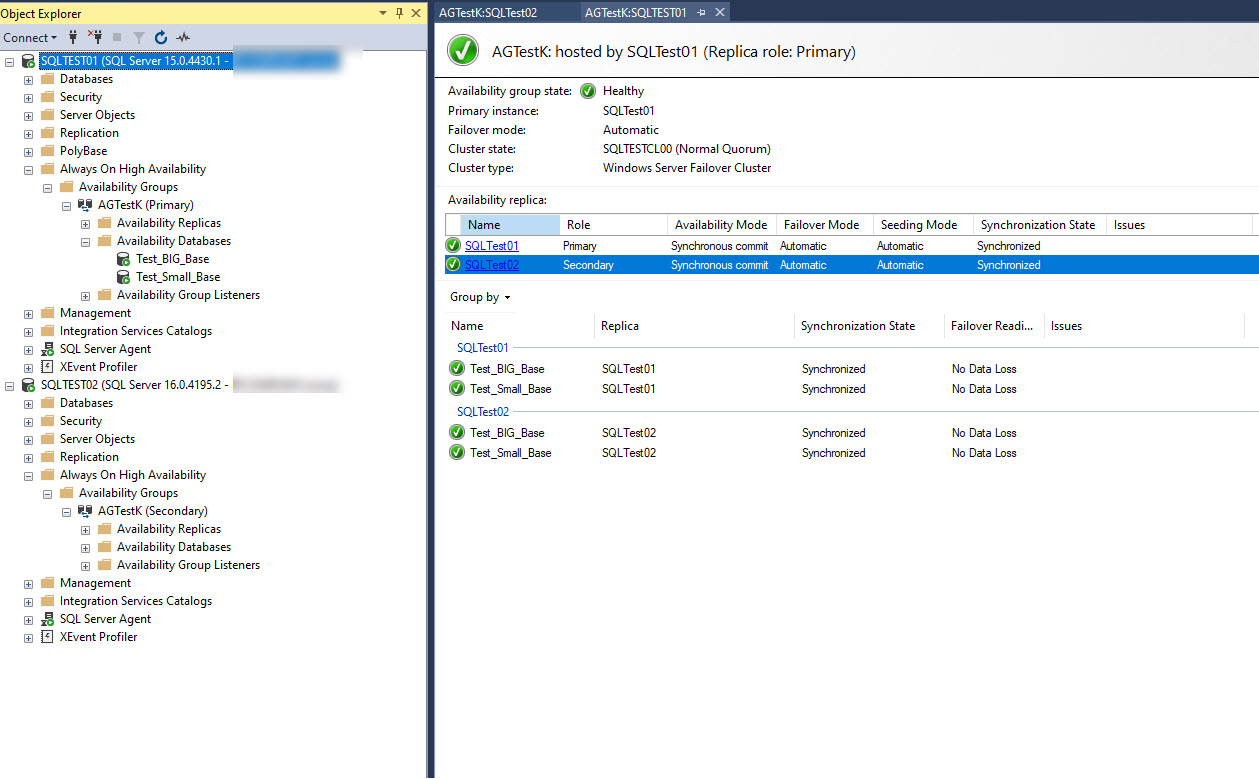Click the green status icon of SQLTest01 replica row
Image resolution: width=1259 pixels, height=779 pixels.
pos(454,245)
